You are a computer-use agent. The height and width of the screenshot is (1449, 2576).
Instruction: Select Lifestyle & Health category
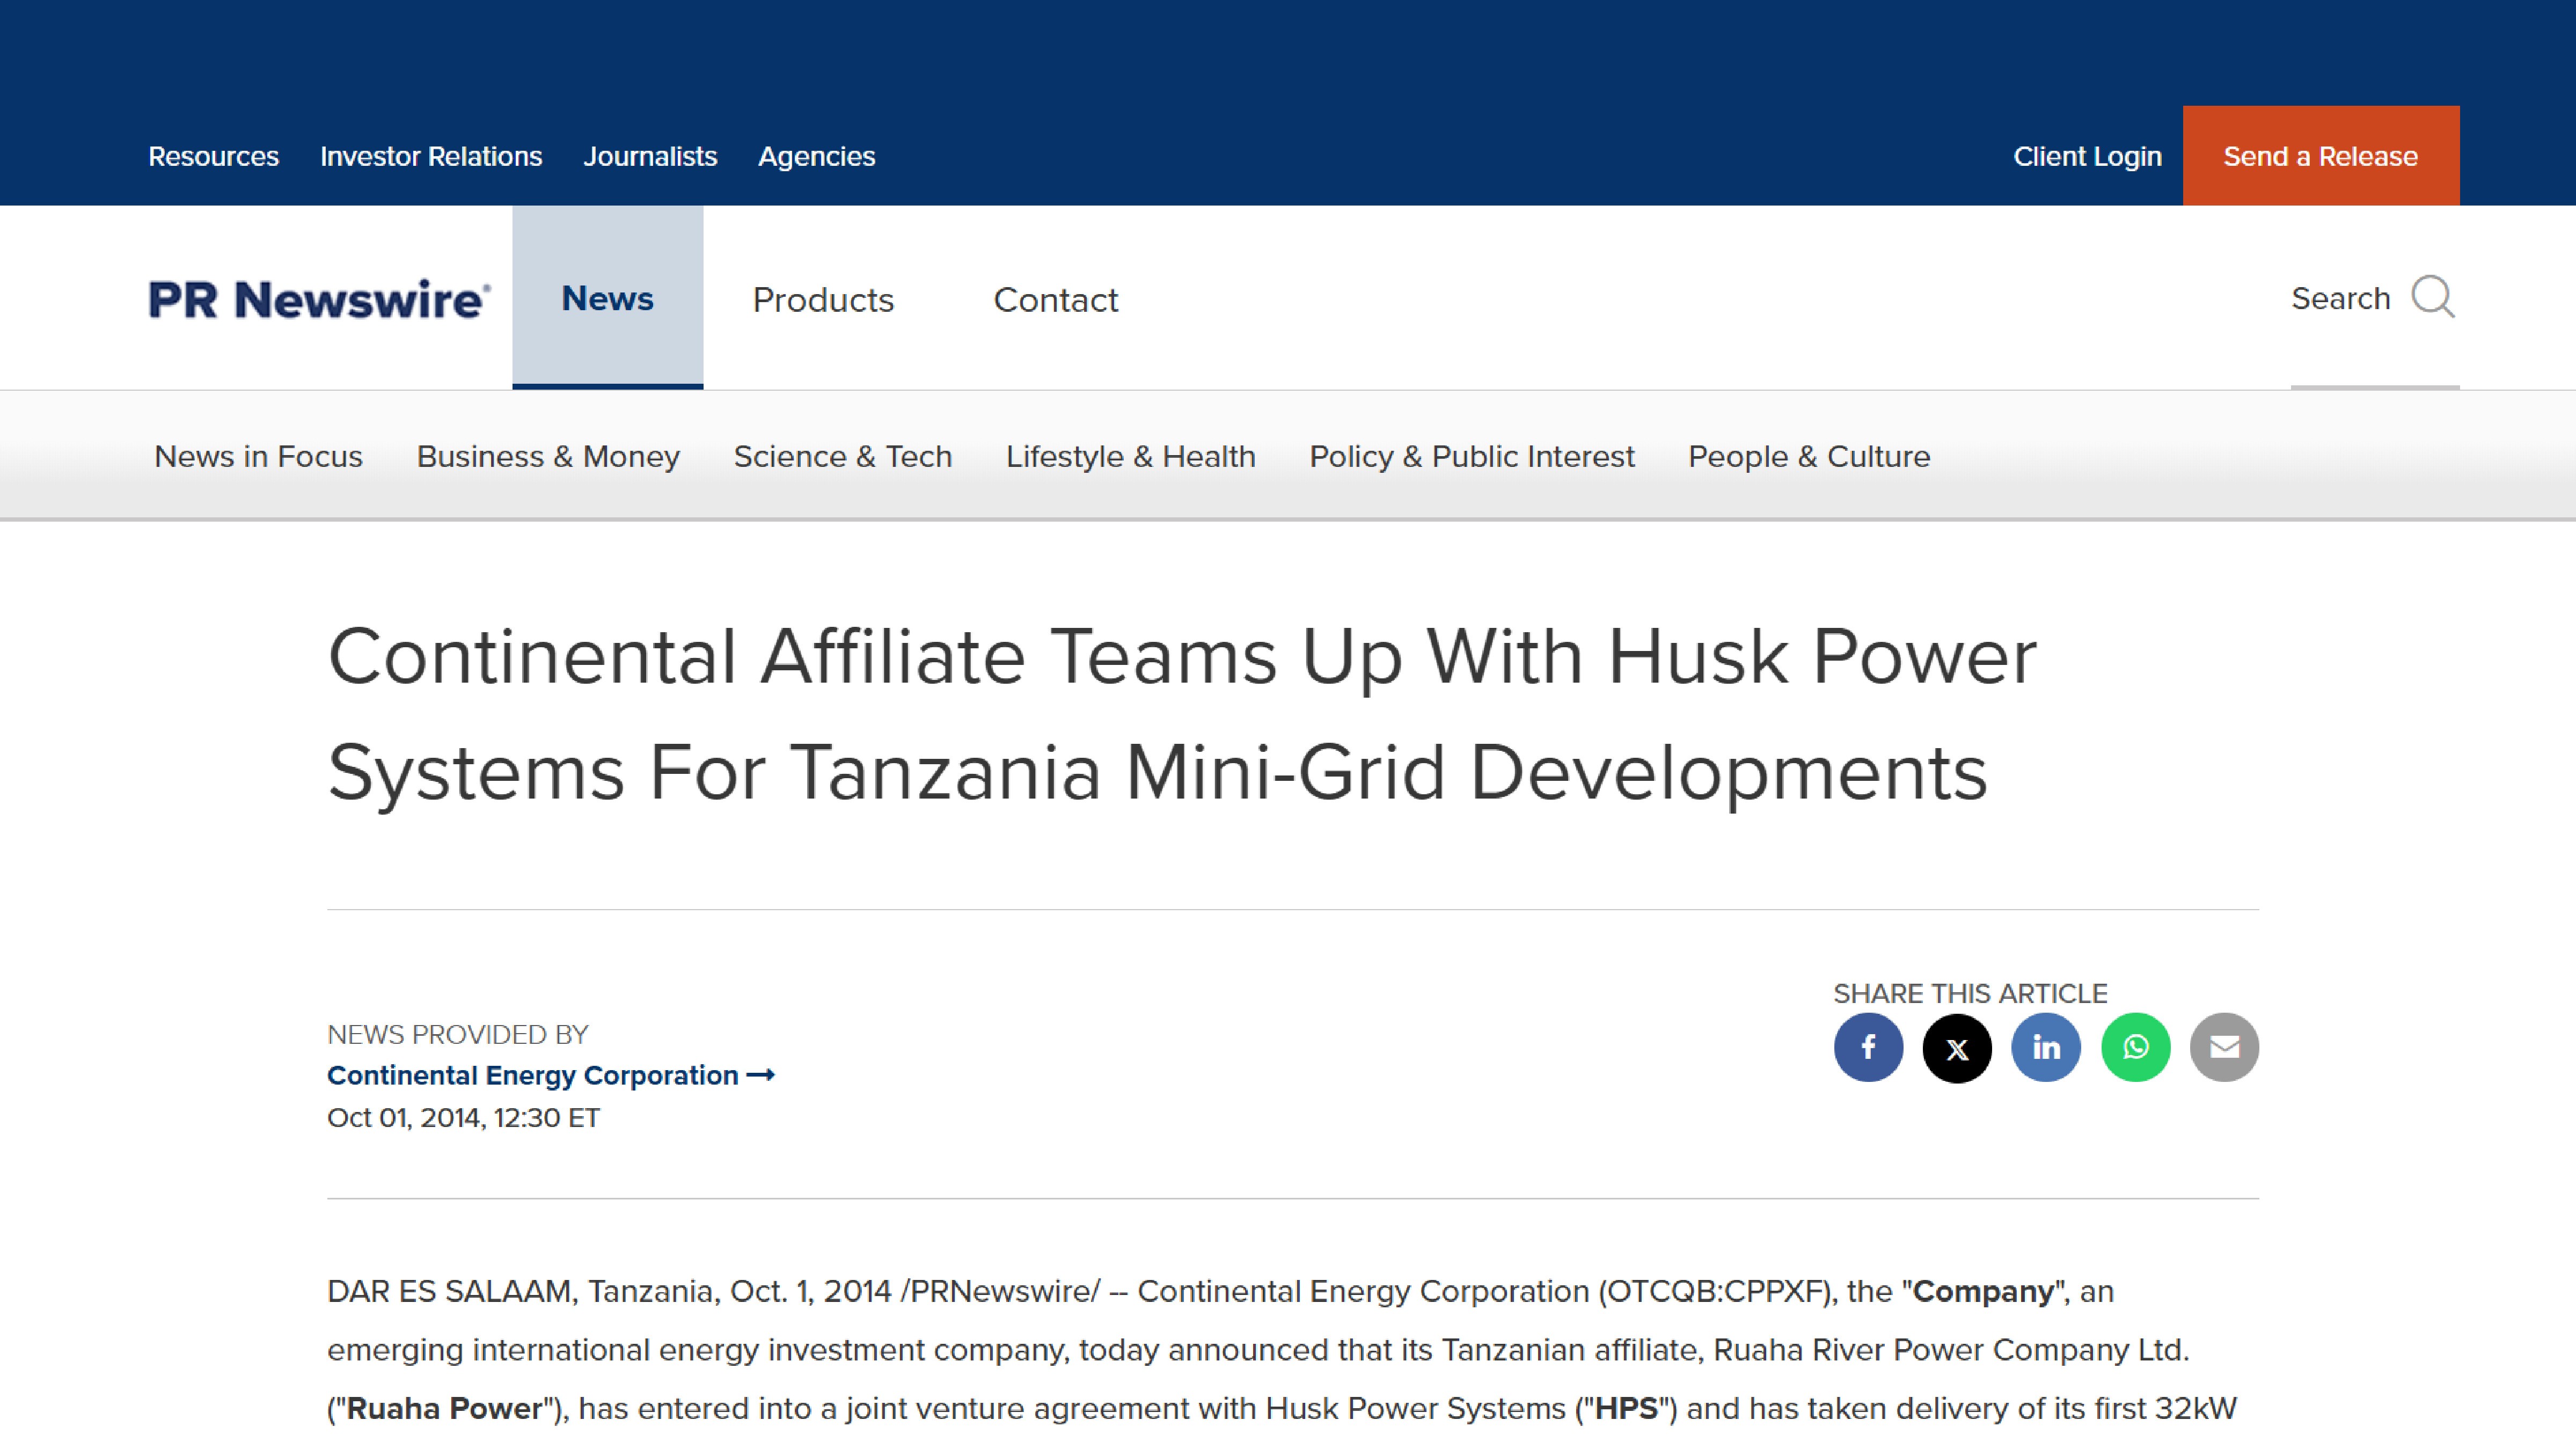click(x=1130, y=456)
